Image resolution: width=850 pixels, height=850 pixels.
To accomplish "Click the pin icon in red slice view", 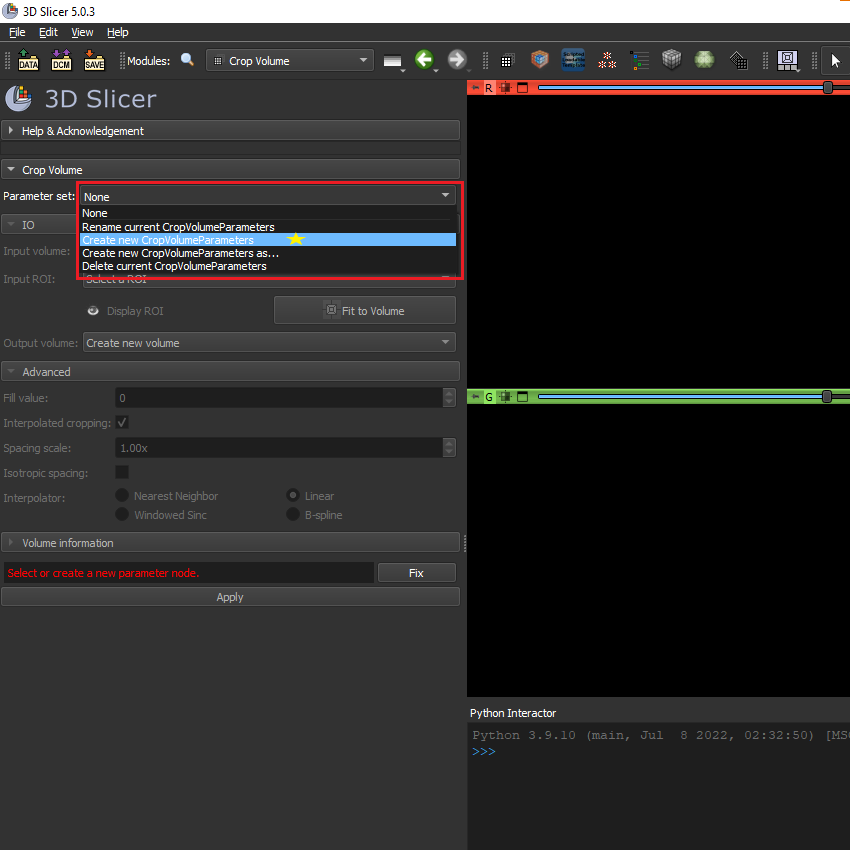I will point(475,87).
